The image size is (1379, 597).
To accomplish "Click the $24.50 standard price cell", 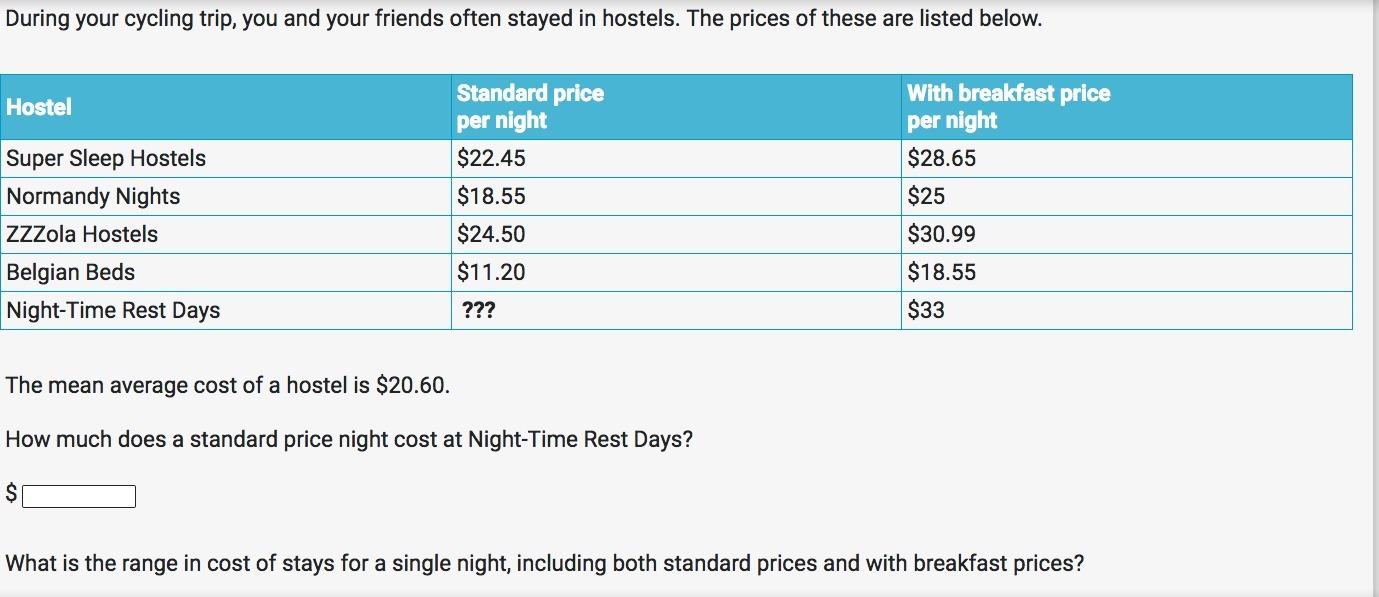I will point(491,234).
